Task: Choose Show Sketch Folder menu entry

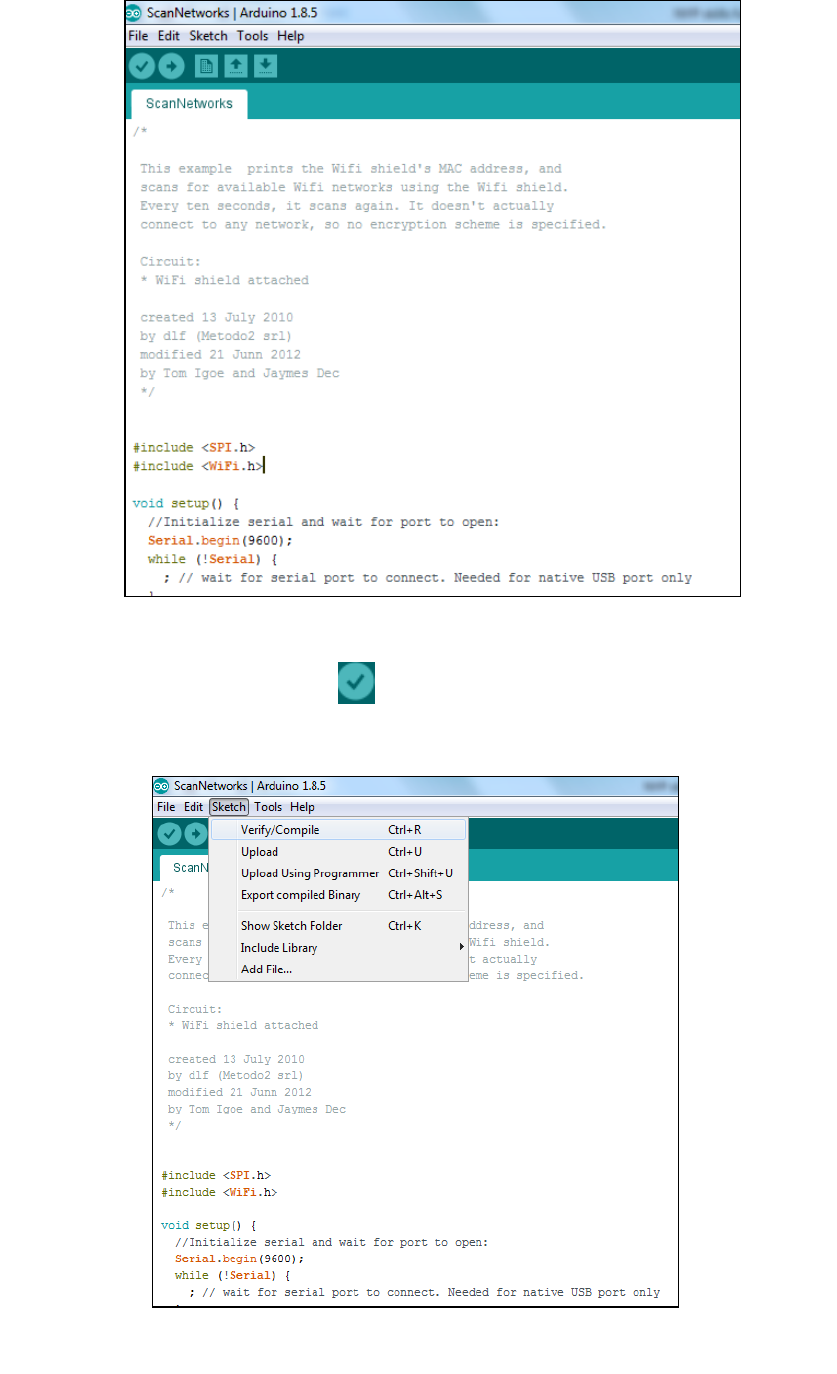Action: click(x=339, y=926)
